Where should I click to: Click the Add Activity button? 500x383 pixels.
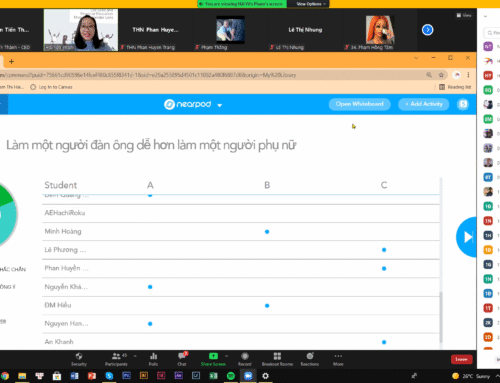424,104
